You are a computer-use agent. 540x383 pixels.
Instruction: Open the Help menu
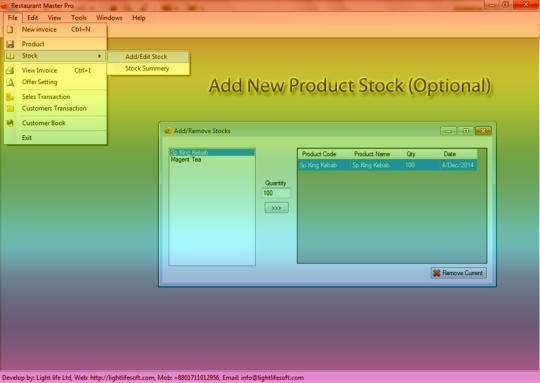[x=139, y=18]
